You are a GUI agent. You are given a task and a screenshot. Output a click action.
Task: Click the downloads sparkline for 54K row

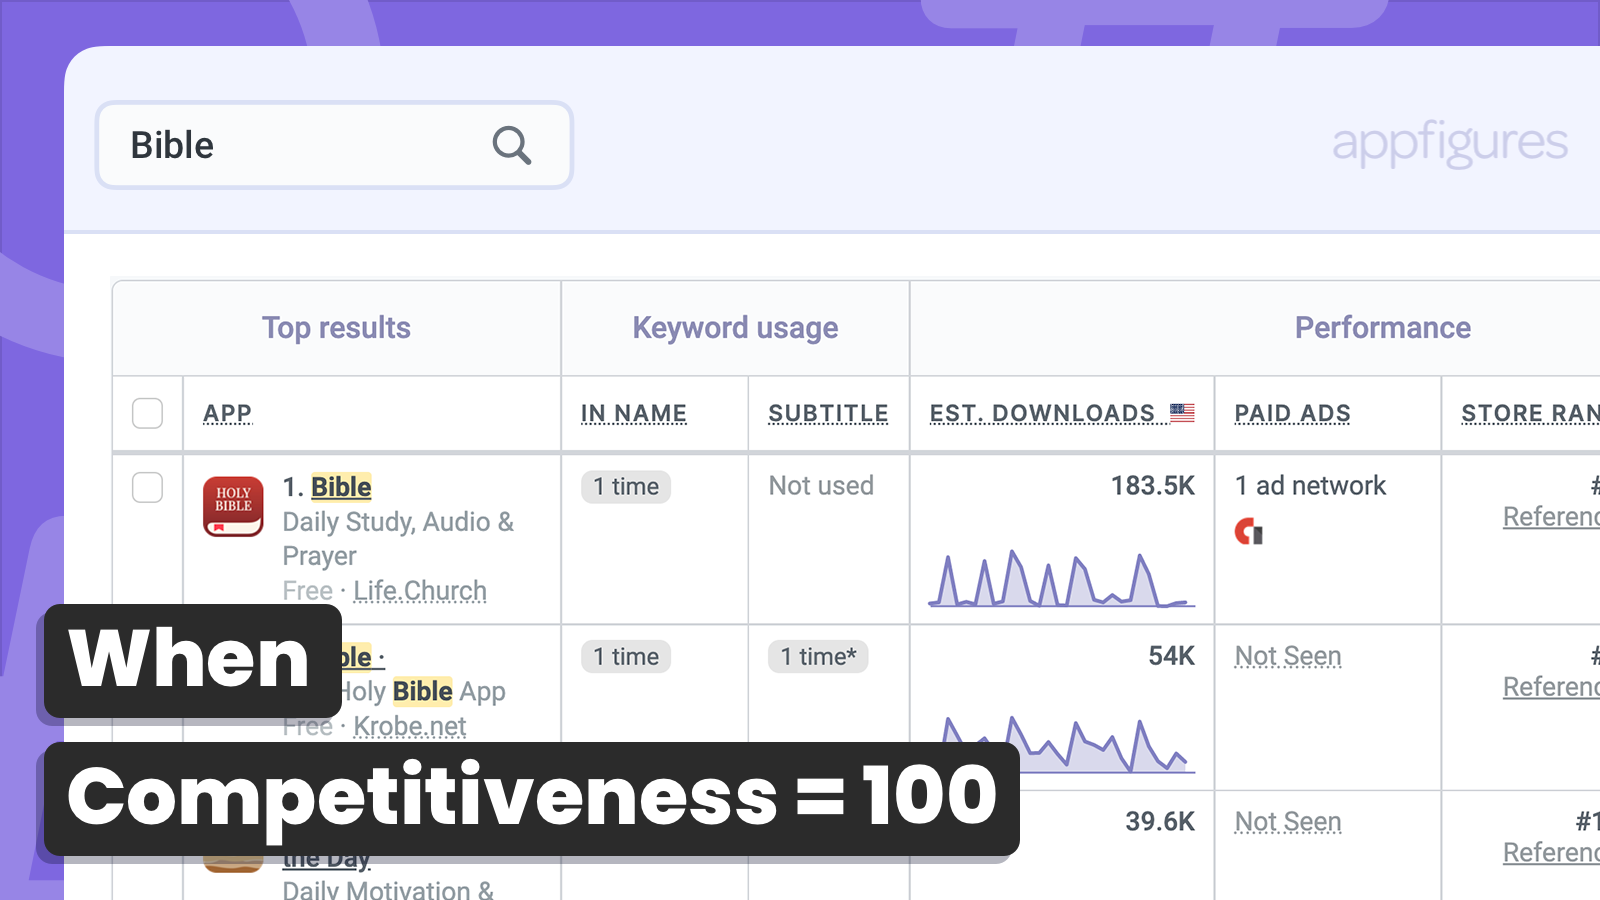(x=1068, y=744)
